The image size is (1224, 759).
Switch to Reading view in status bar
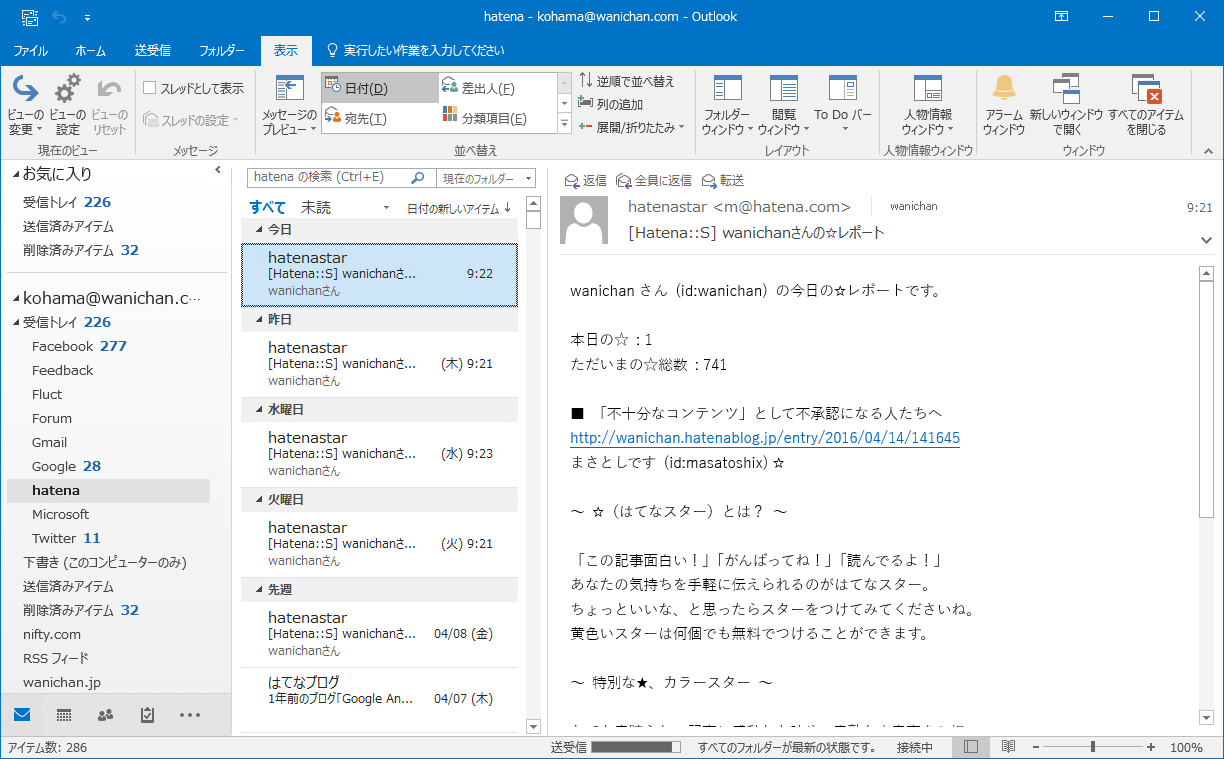(x=1009, y=747)
